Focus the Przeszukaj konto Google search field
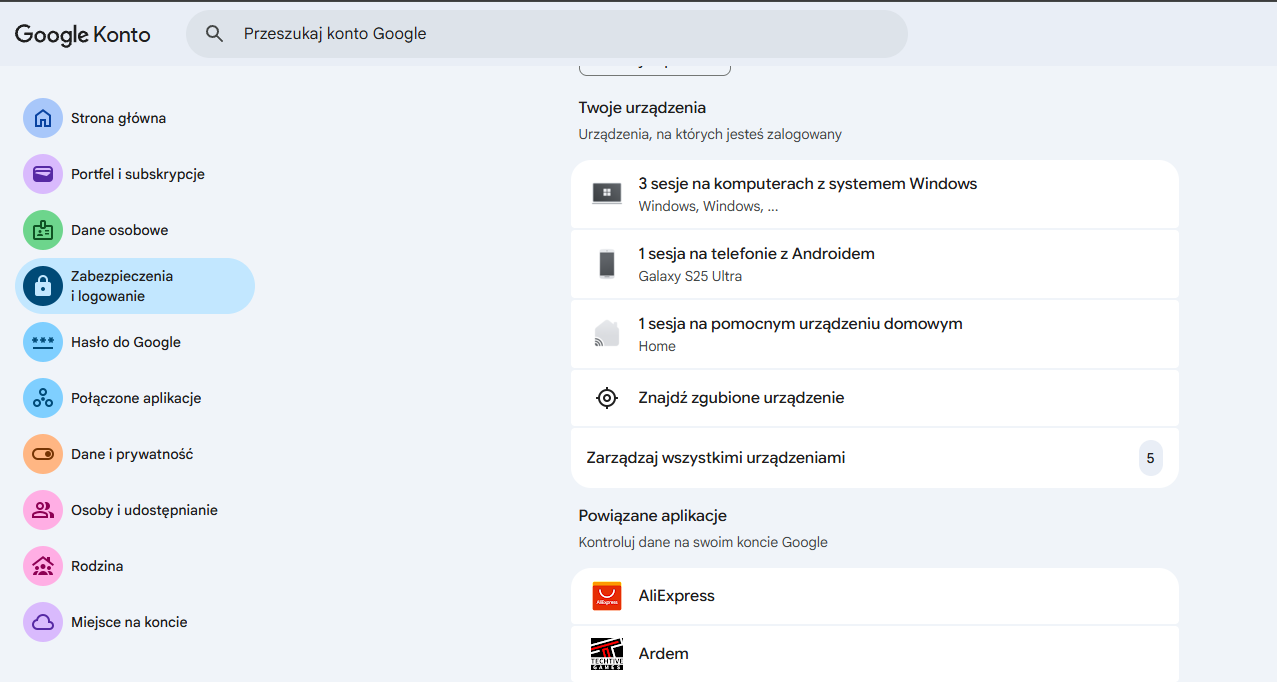This screenshot has height=682, width=1277. tap(547, 34)
